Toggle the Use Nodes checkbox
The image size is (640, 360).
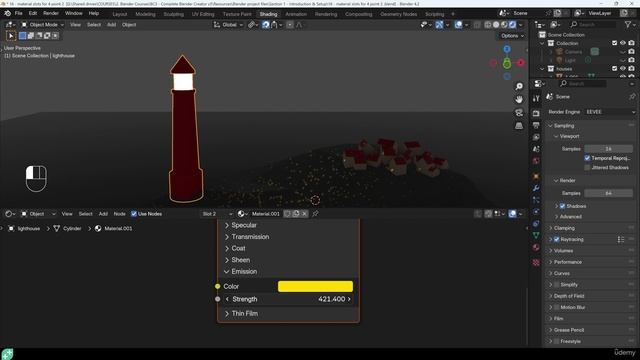(134, 214)
